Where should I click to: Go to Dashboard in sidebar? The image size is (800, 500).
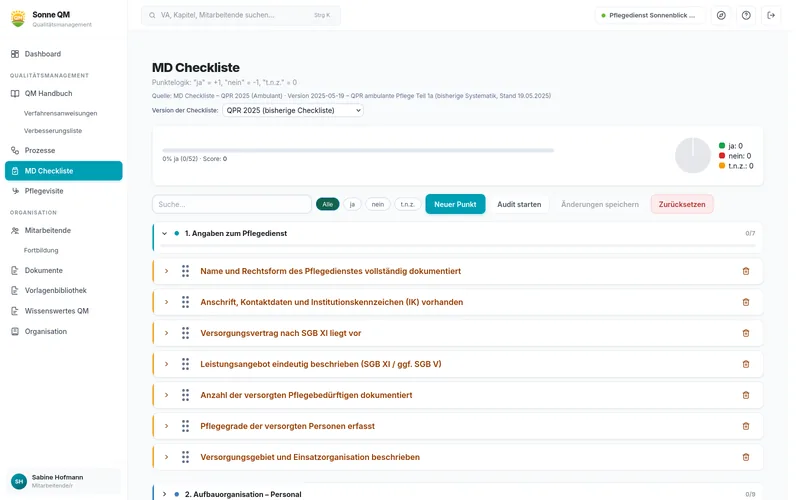tap(63, 54)
